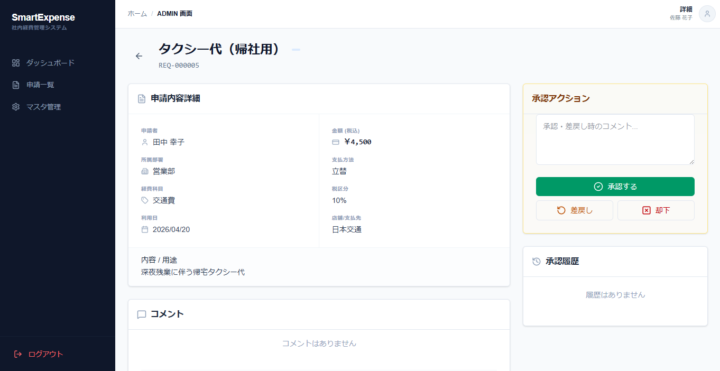The height and width of the screenshot is (371, 720).
Task: Click the amount ¥4,500
Action: 358,142
